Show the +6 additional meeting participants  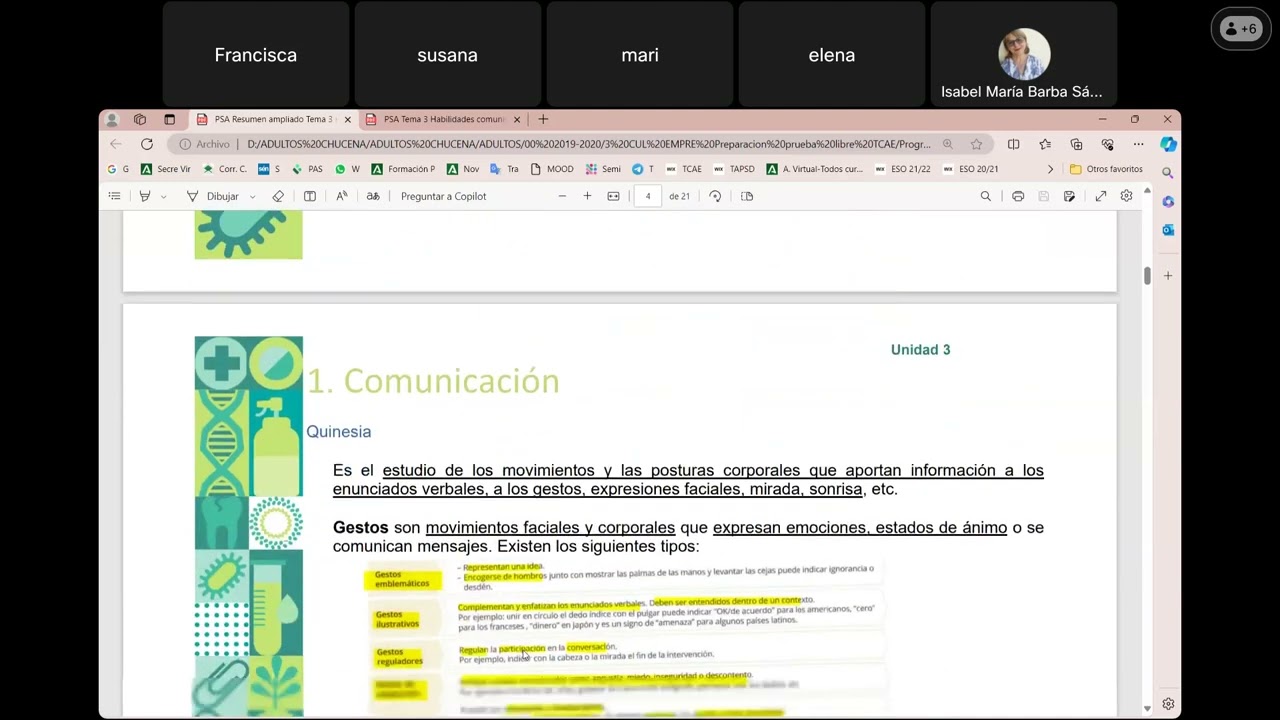coord(1241,29)
